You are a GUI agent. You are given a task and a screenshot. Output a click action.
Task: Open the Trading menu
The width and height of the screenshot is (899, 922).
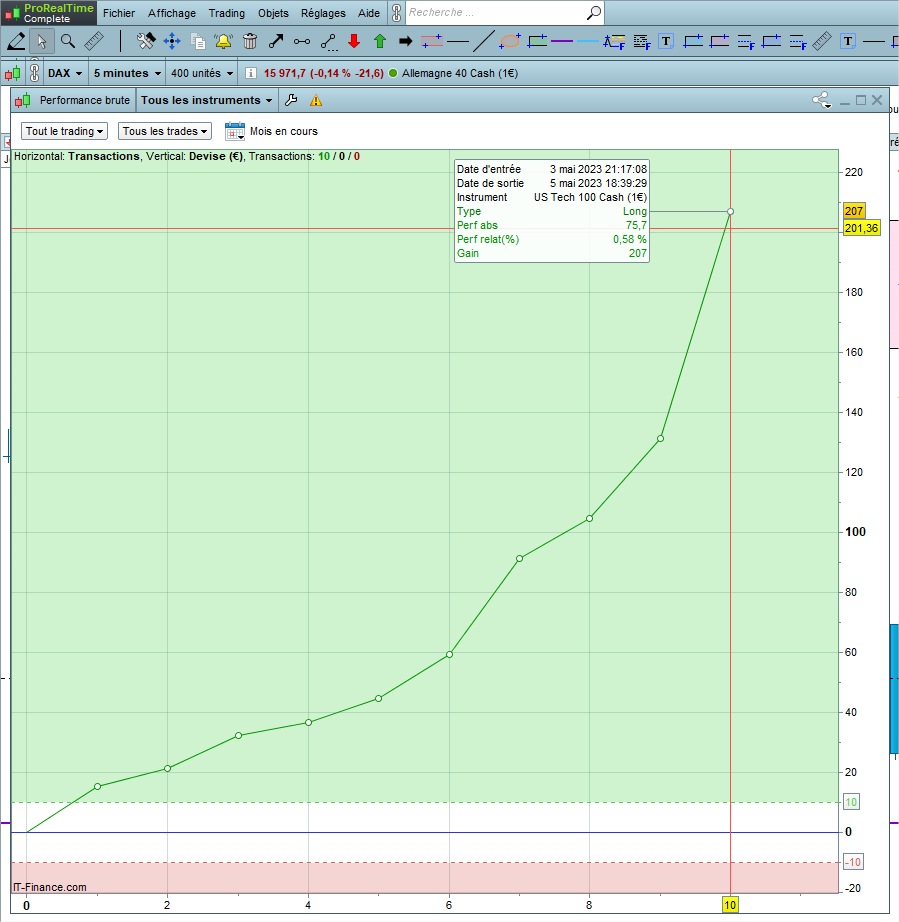226,13
